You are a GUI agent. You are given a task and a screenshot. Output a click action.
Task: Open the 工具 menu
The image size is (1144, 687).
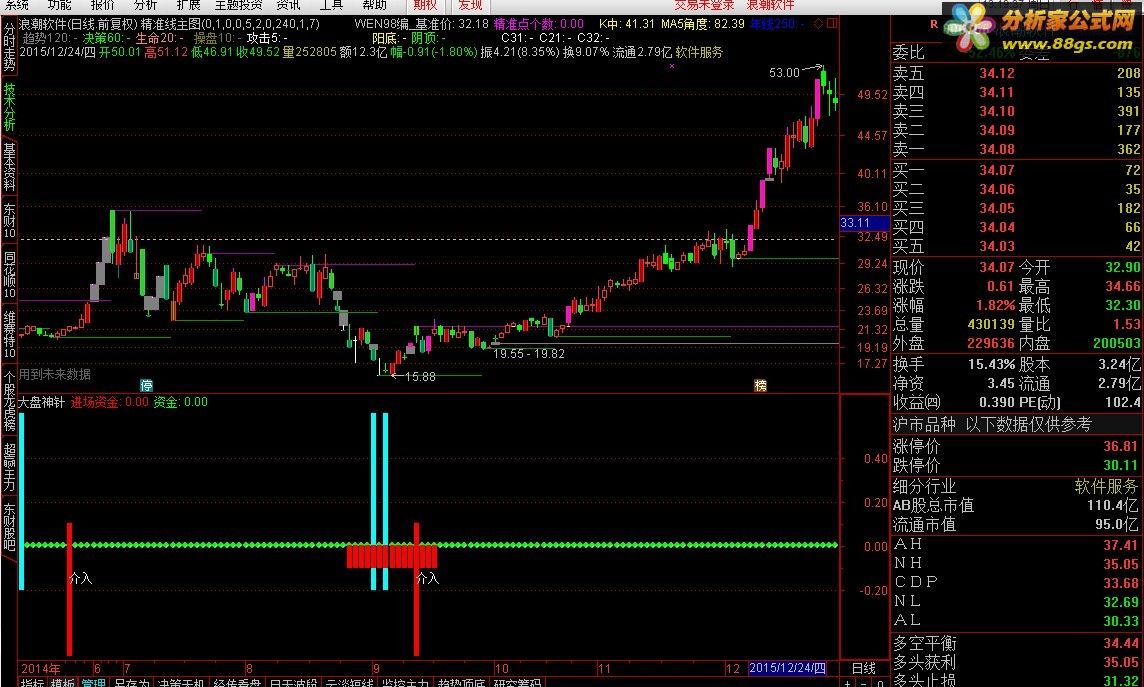tap(331, 5)
